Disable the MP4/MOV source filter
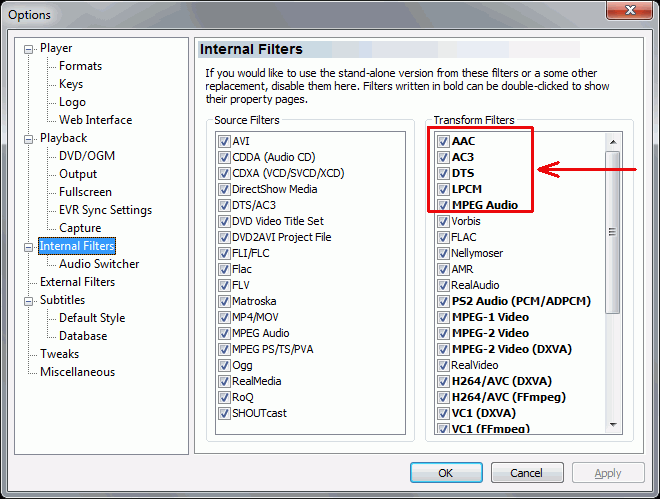Viewport: 660px width, 499px height. [224, 317]
